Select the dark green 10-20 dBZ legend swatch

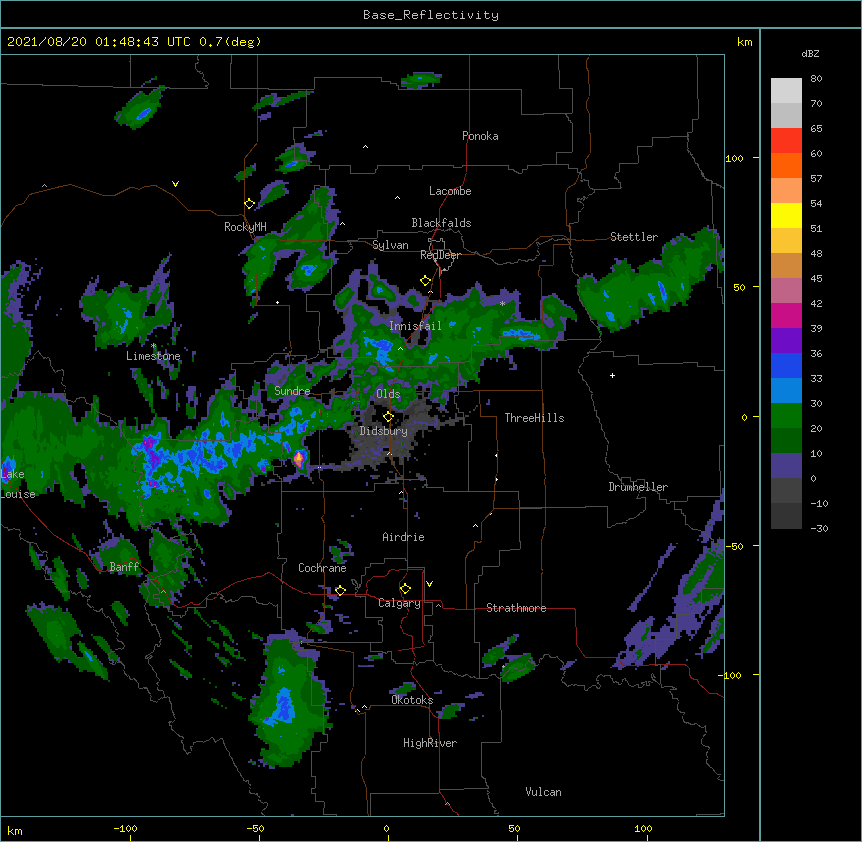coord(786,441)
